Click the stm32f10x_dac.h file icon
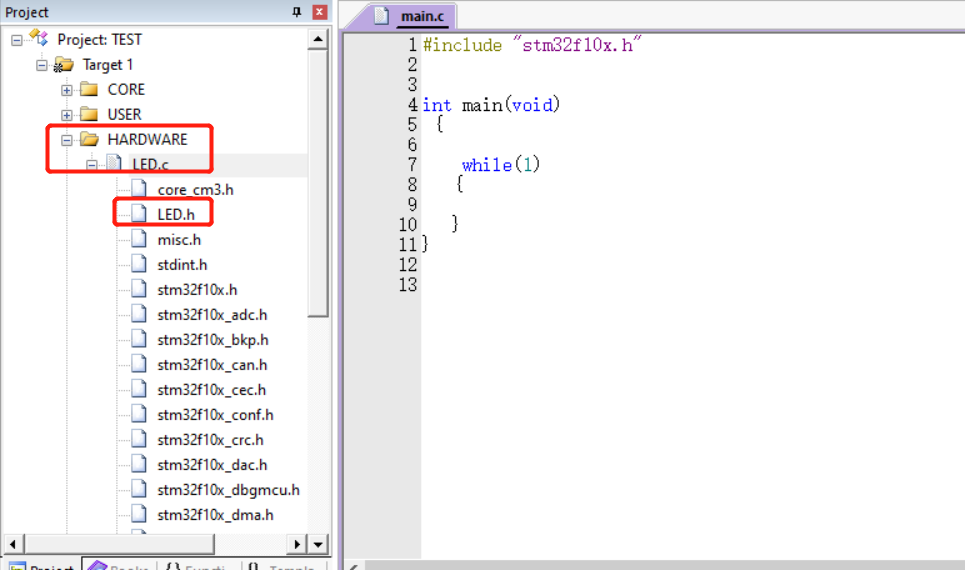965x570 pixels. click(x=139, y=464)
